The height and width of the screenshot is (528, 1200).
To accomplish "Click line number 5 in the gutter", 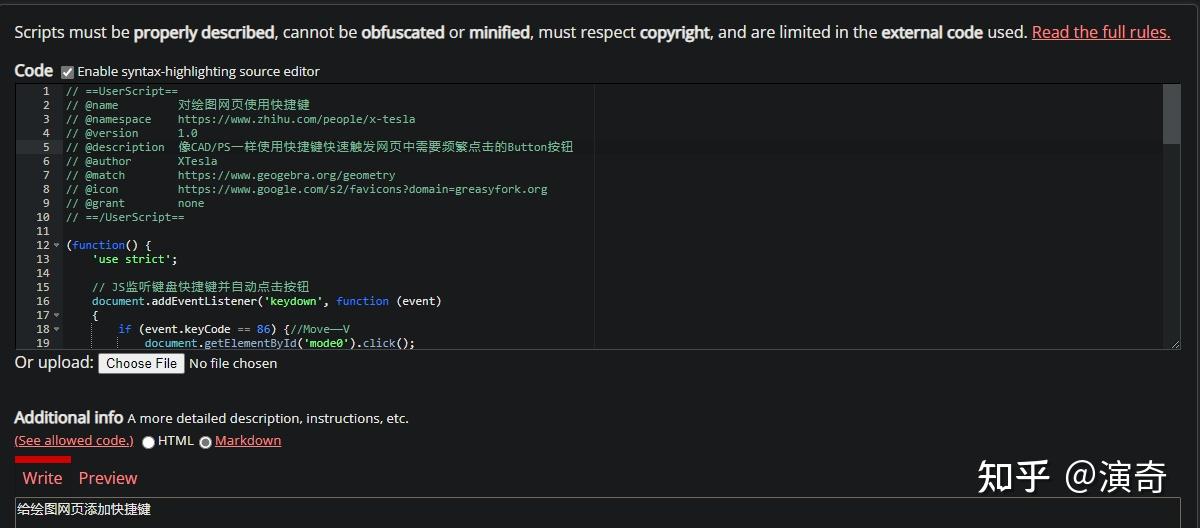I will 46,147.
